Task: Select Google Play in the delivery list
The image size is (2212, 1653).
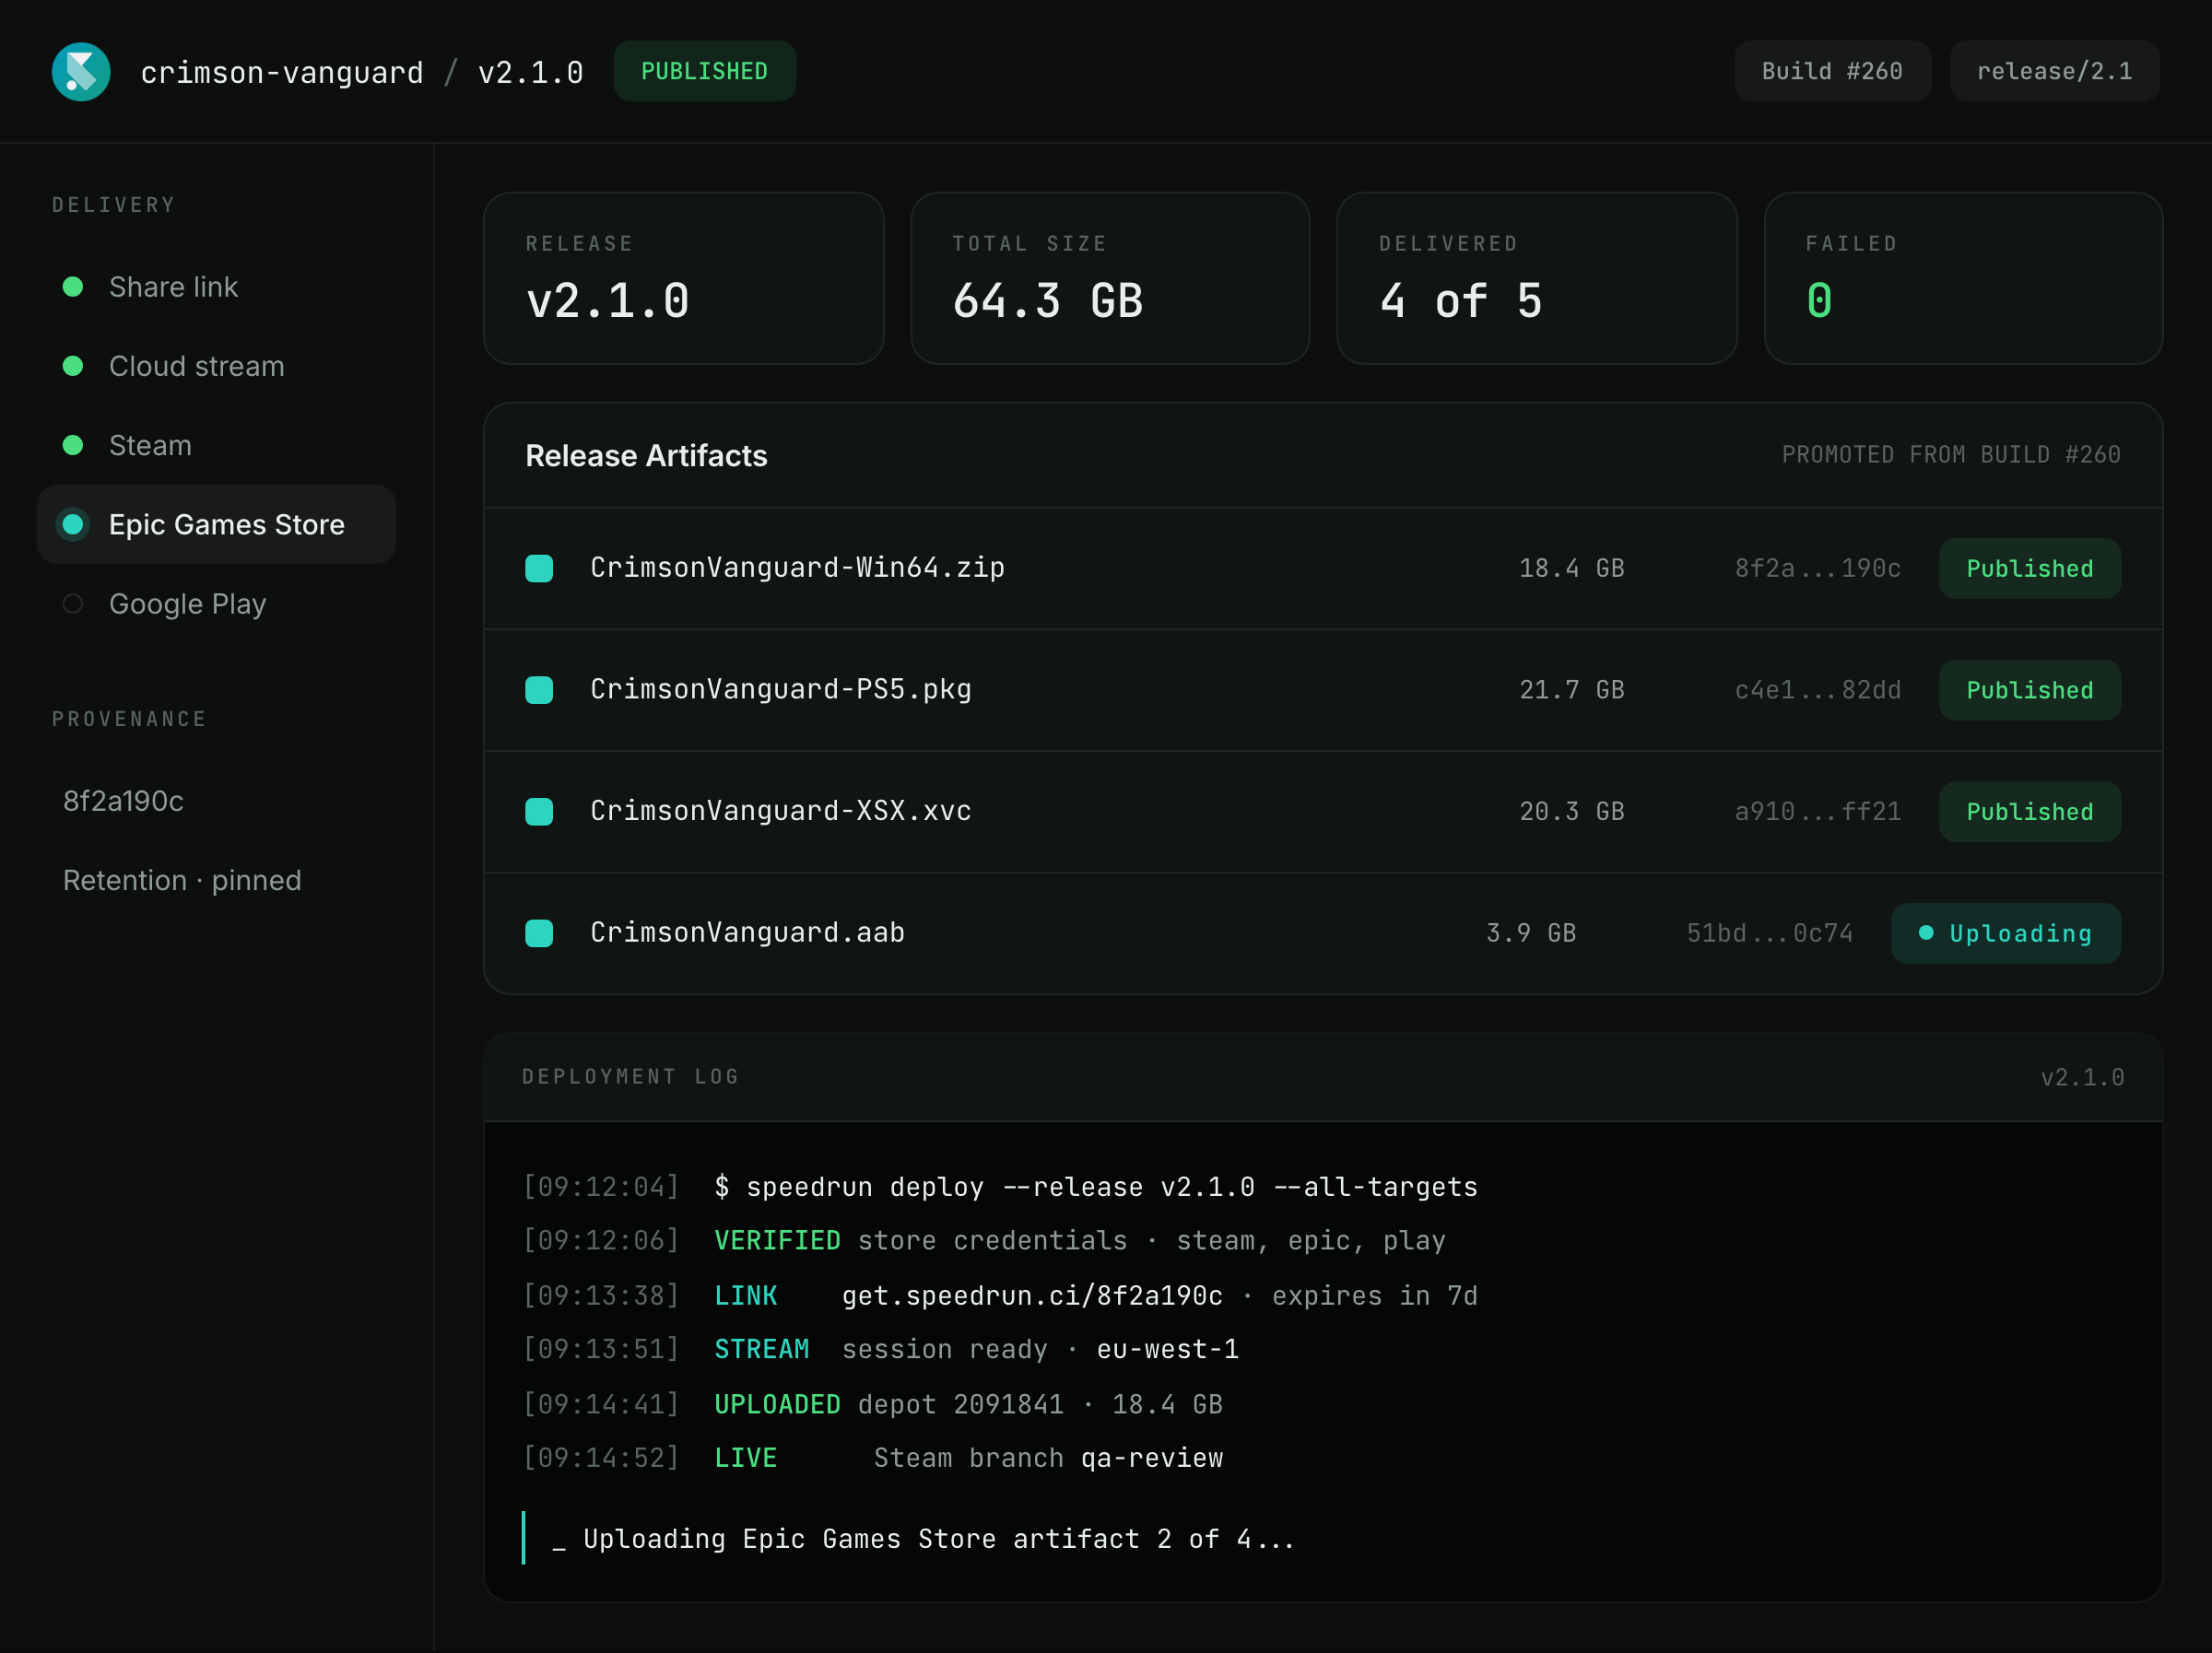Action: (216, 604)
